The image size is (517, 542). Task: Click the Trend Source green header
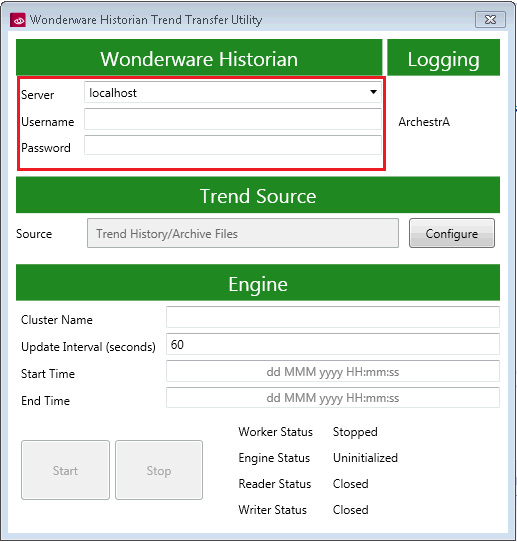(258, 195)
